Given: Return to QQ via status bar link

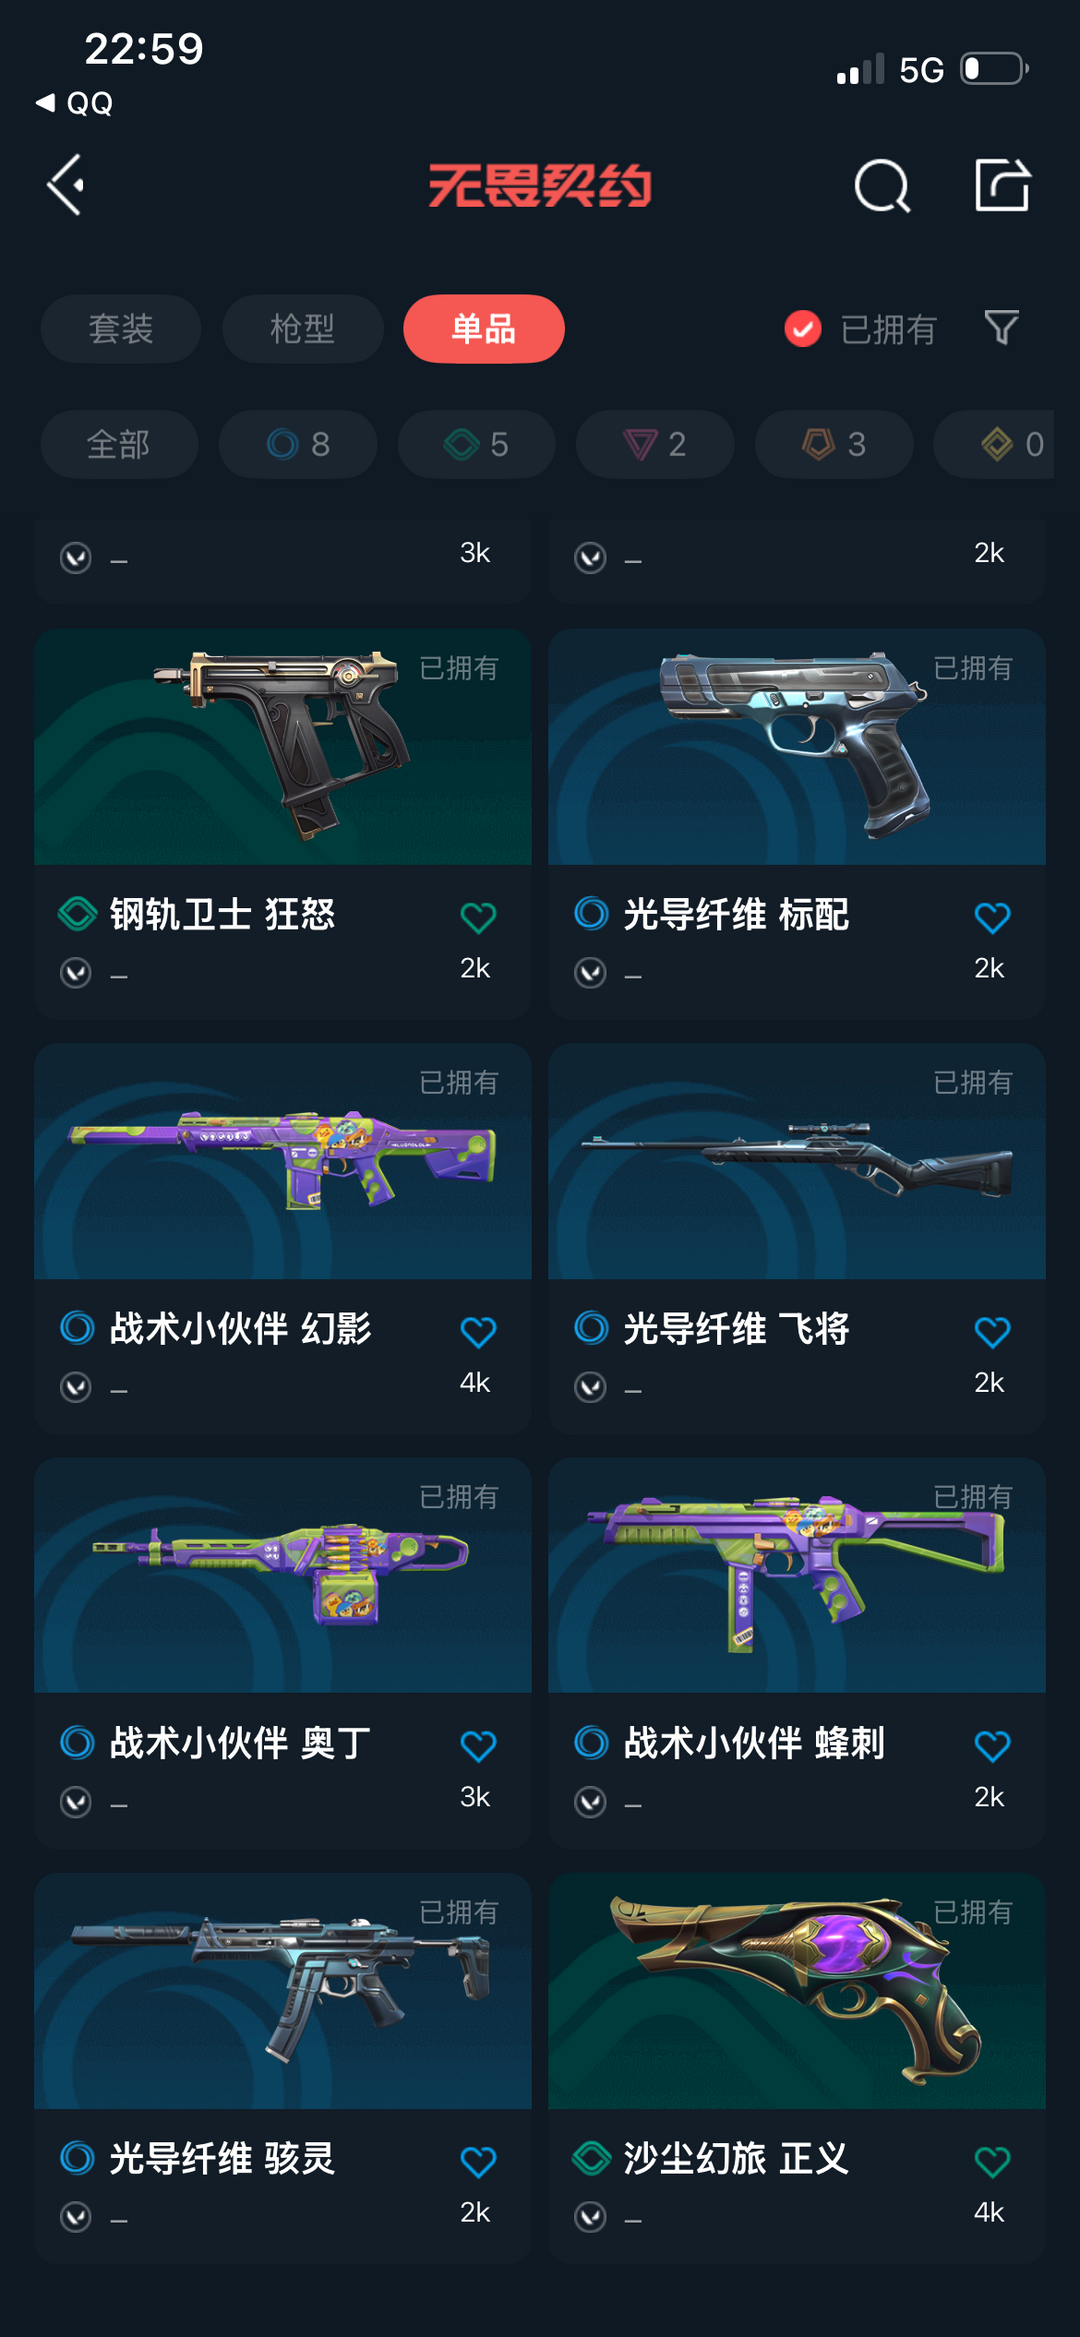Looking at the screenshot, I should tap(75, 103).
